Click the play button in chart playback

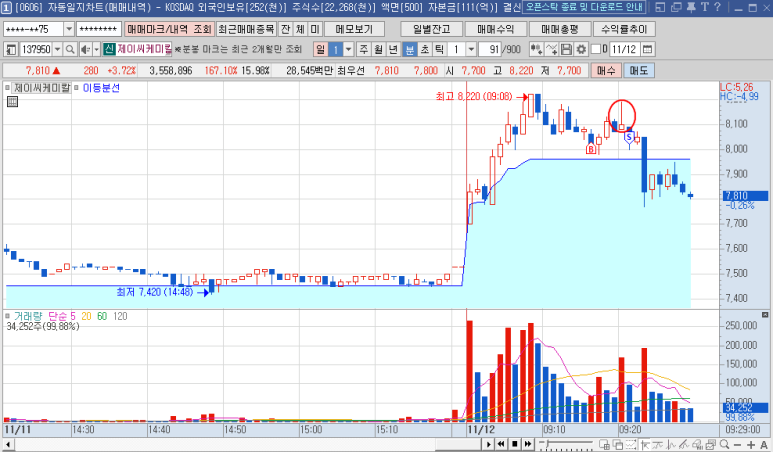coord(488,444)
